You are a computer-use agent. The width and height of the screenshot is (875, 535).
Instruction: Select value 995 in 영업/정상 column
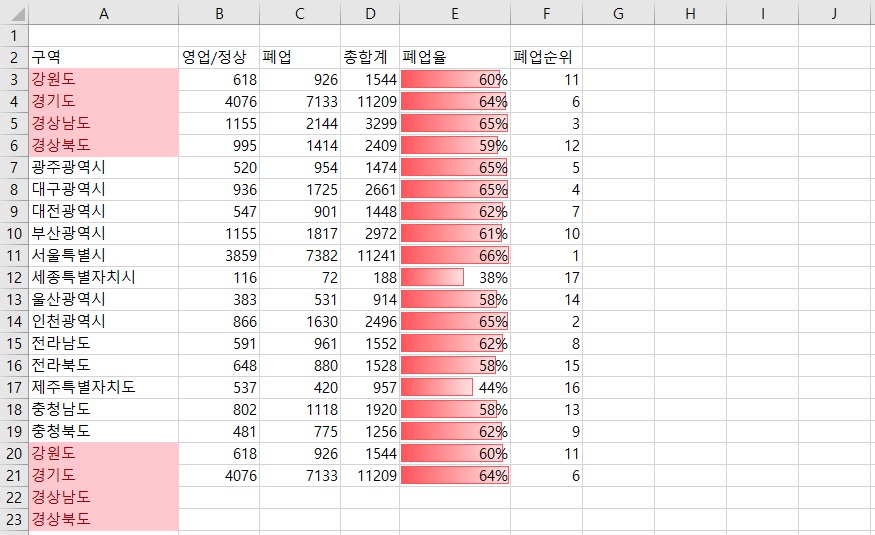coord(219,146)
